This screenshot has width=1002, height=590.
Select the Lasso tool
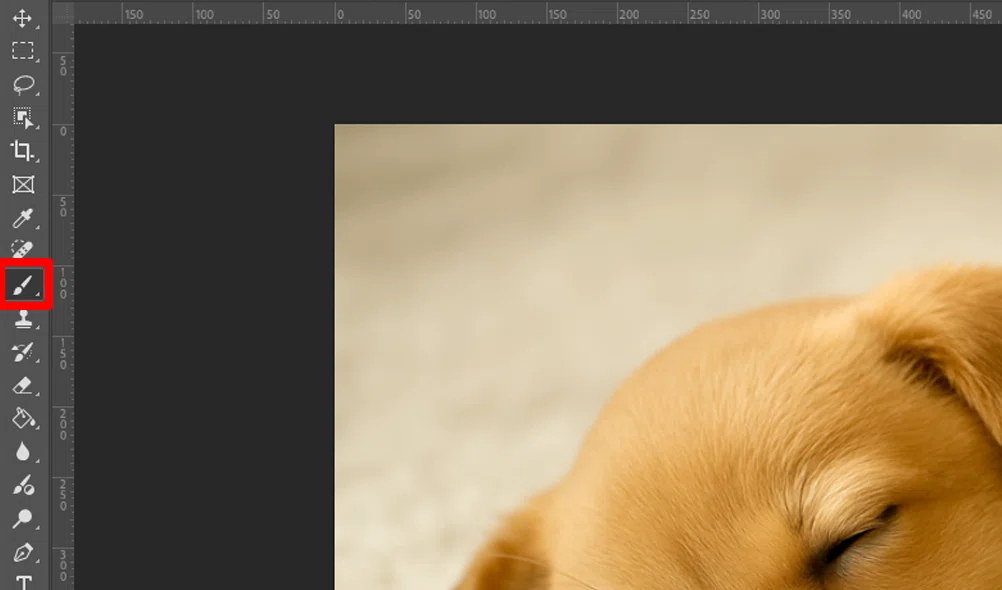(23, 84)
